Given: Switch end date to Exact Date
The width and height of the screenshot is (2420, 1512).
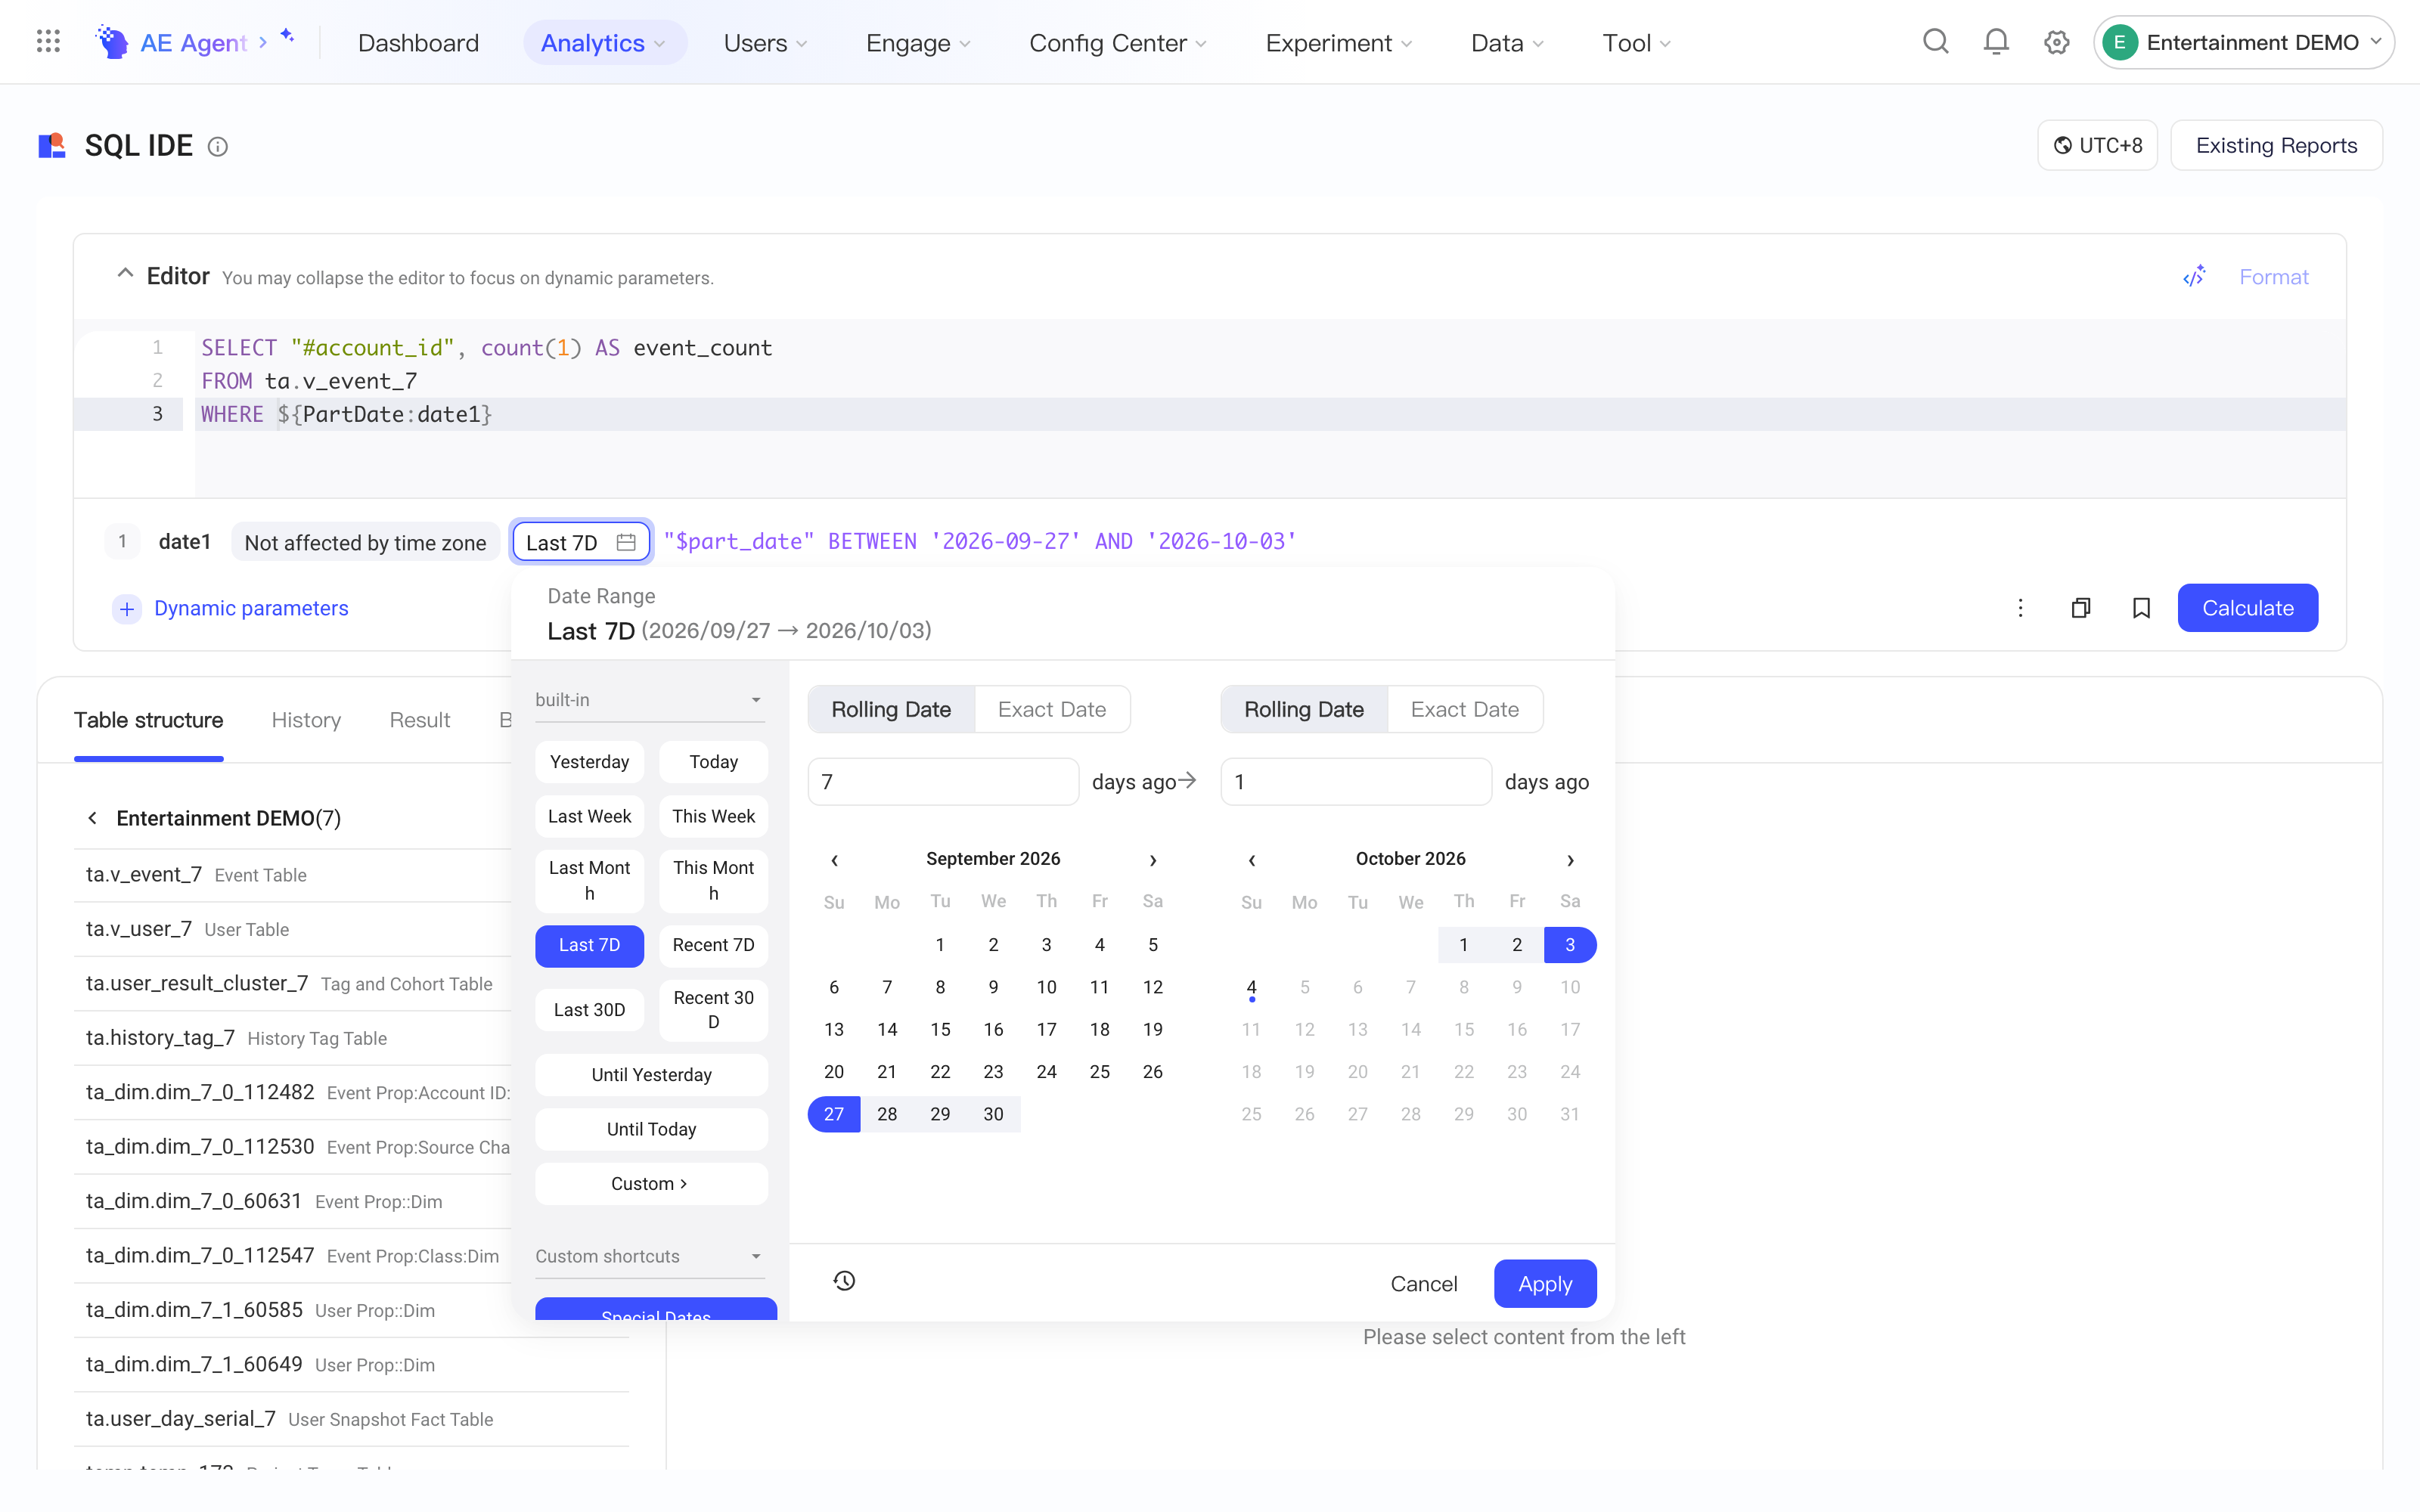Looking at the screenshot, I should click(1465, 709).
